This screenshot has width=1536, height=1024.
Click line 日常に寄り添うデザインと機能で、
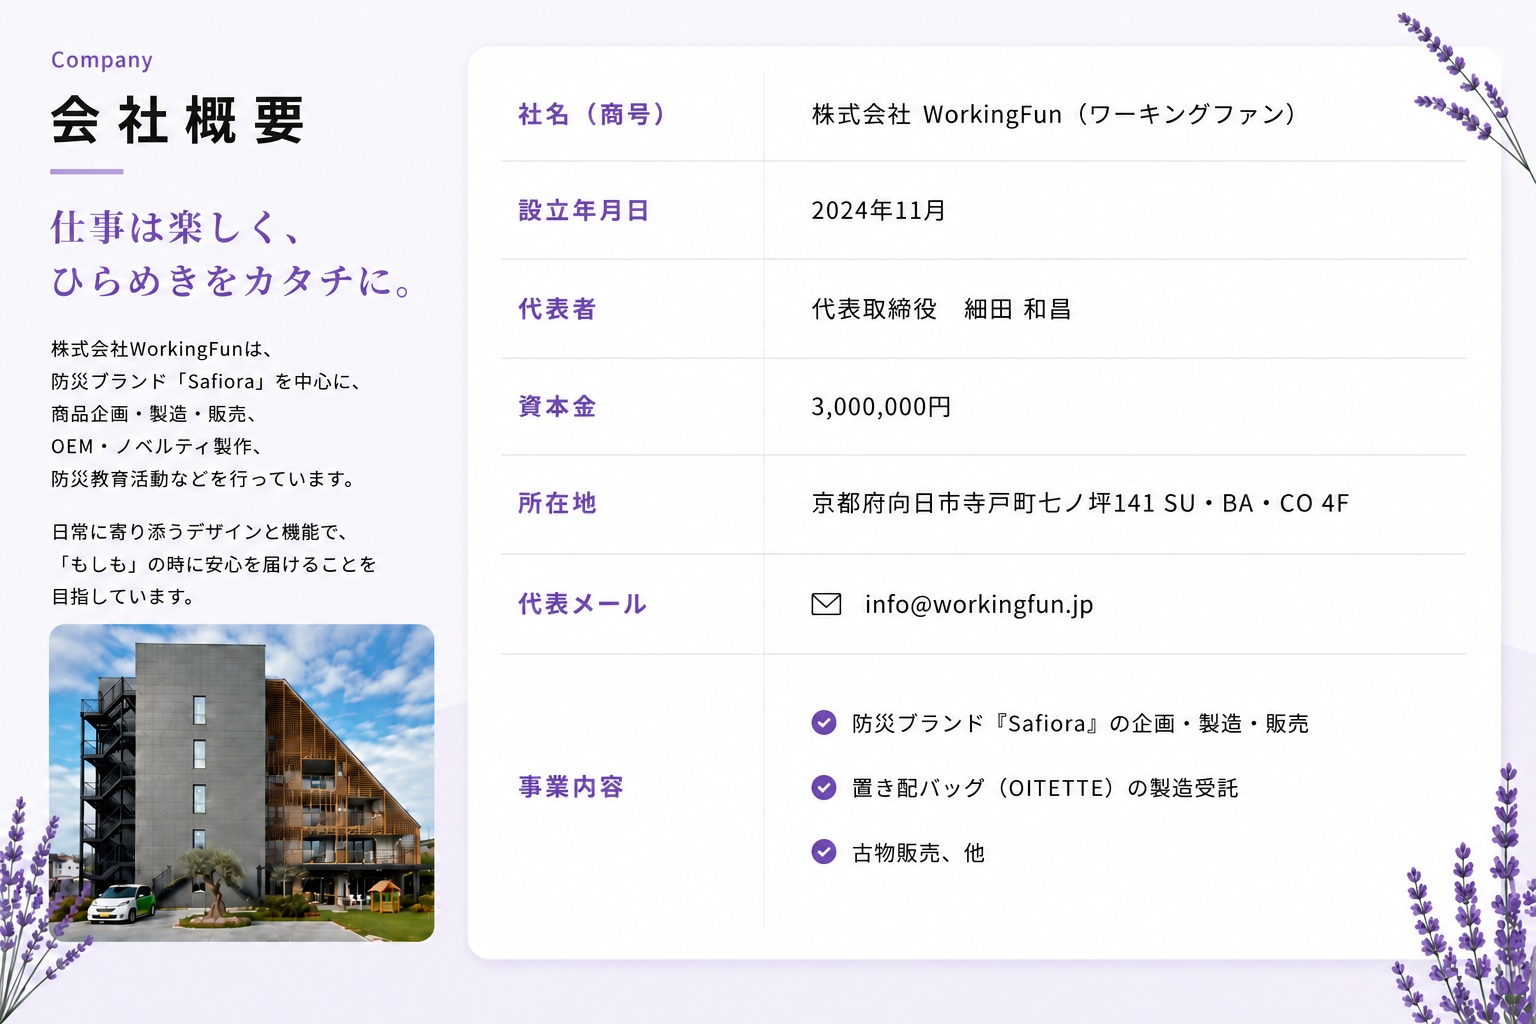pos(200,532)
